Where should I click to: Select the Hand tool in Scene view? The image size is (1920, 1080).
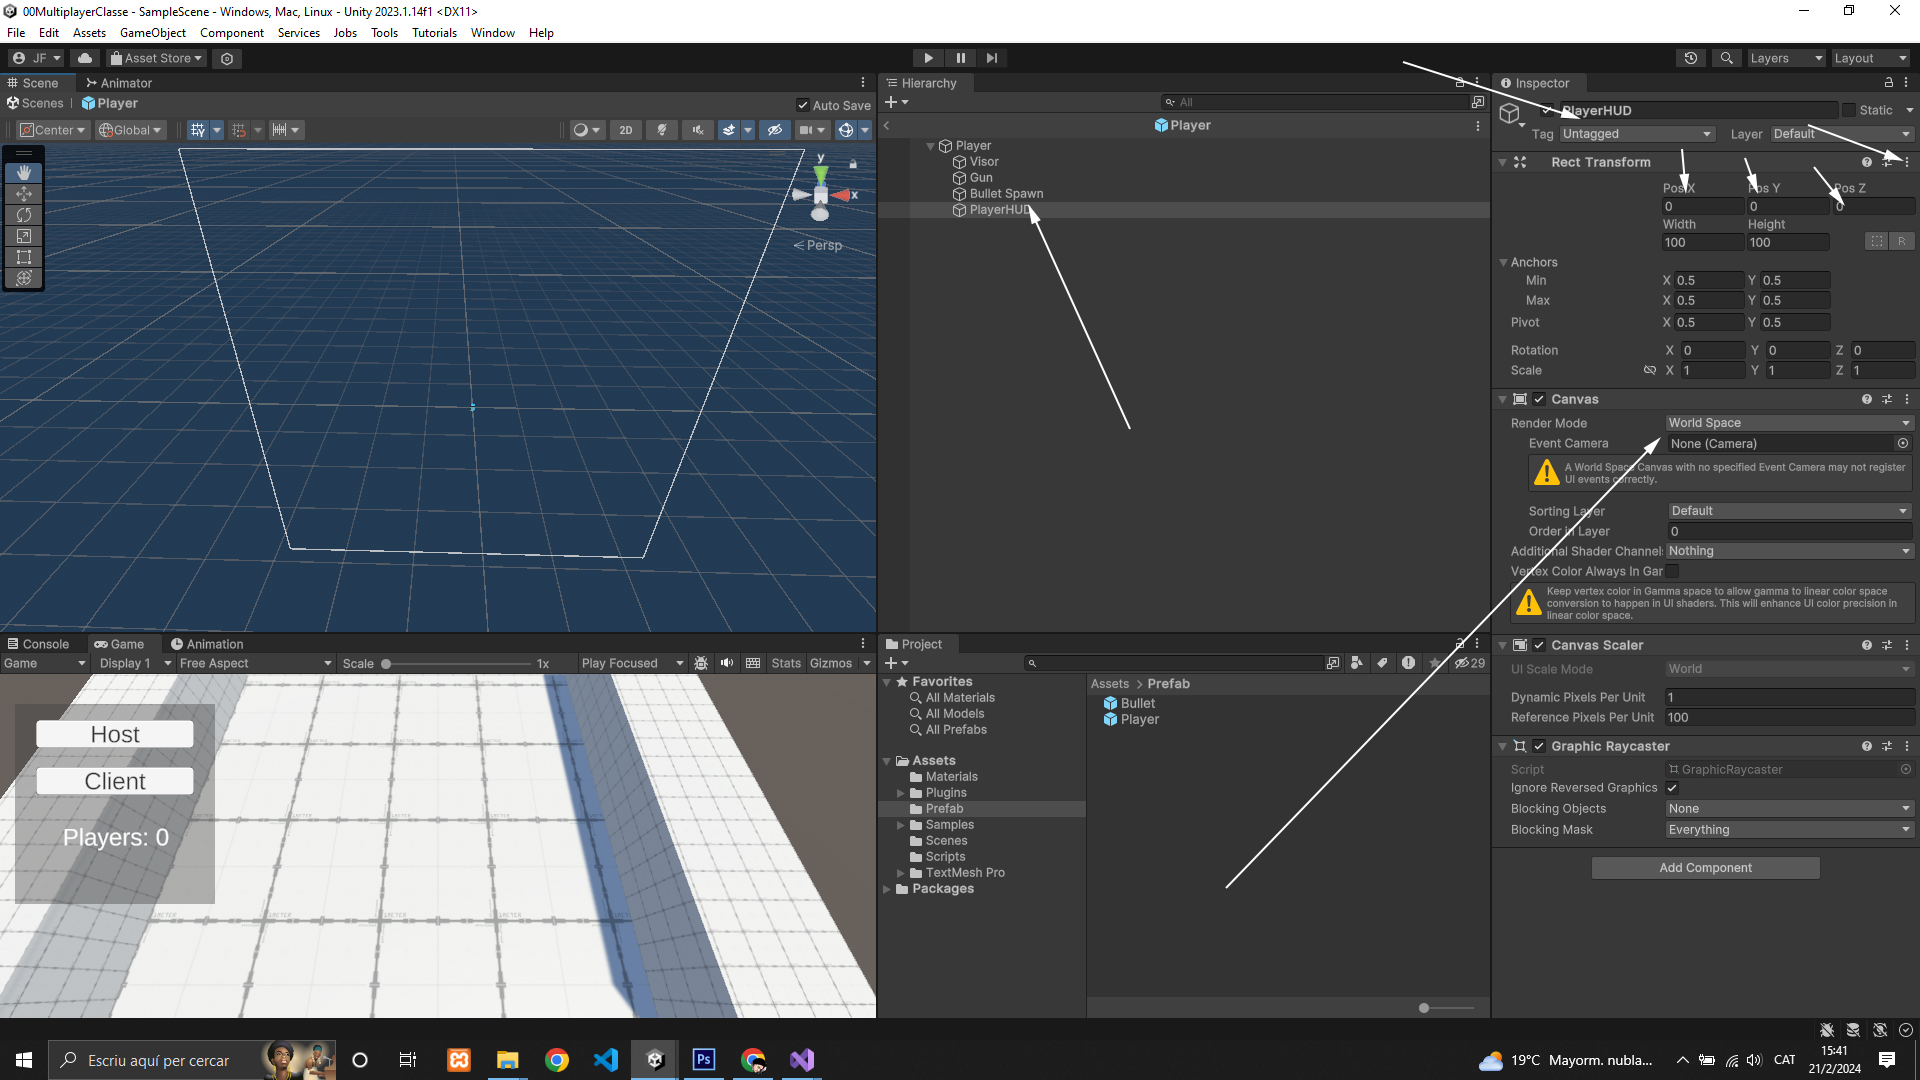24,173
